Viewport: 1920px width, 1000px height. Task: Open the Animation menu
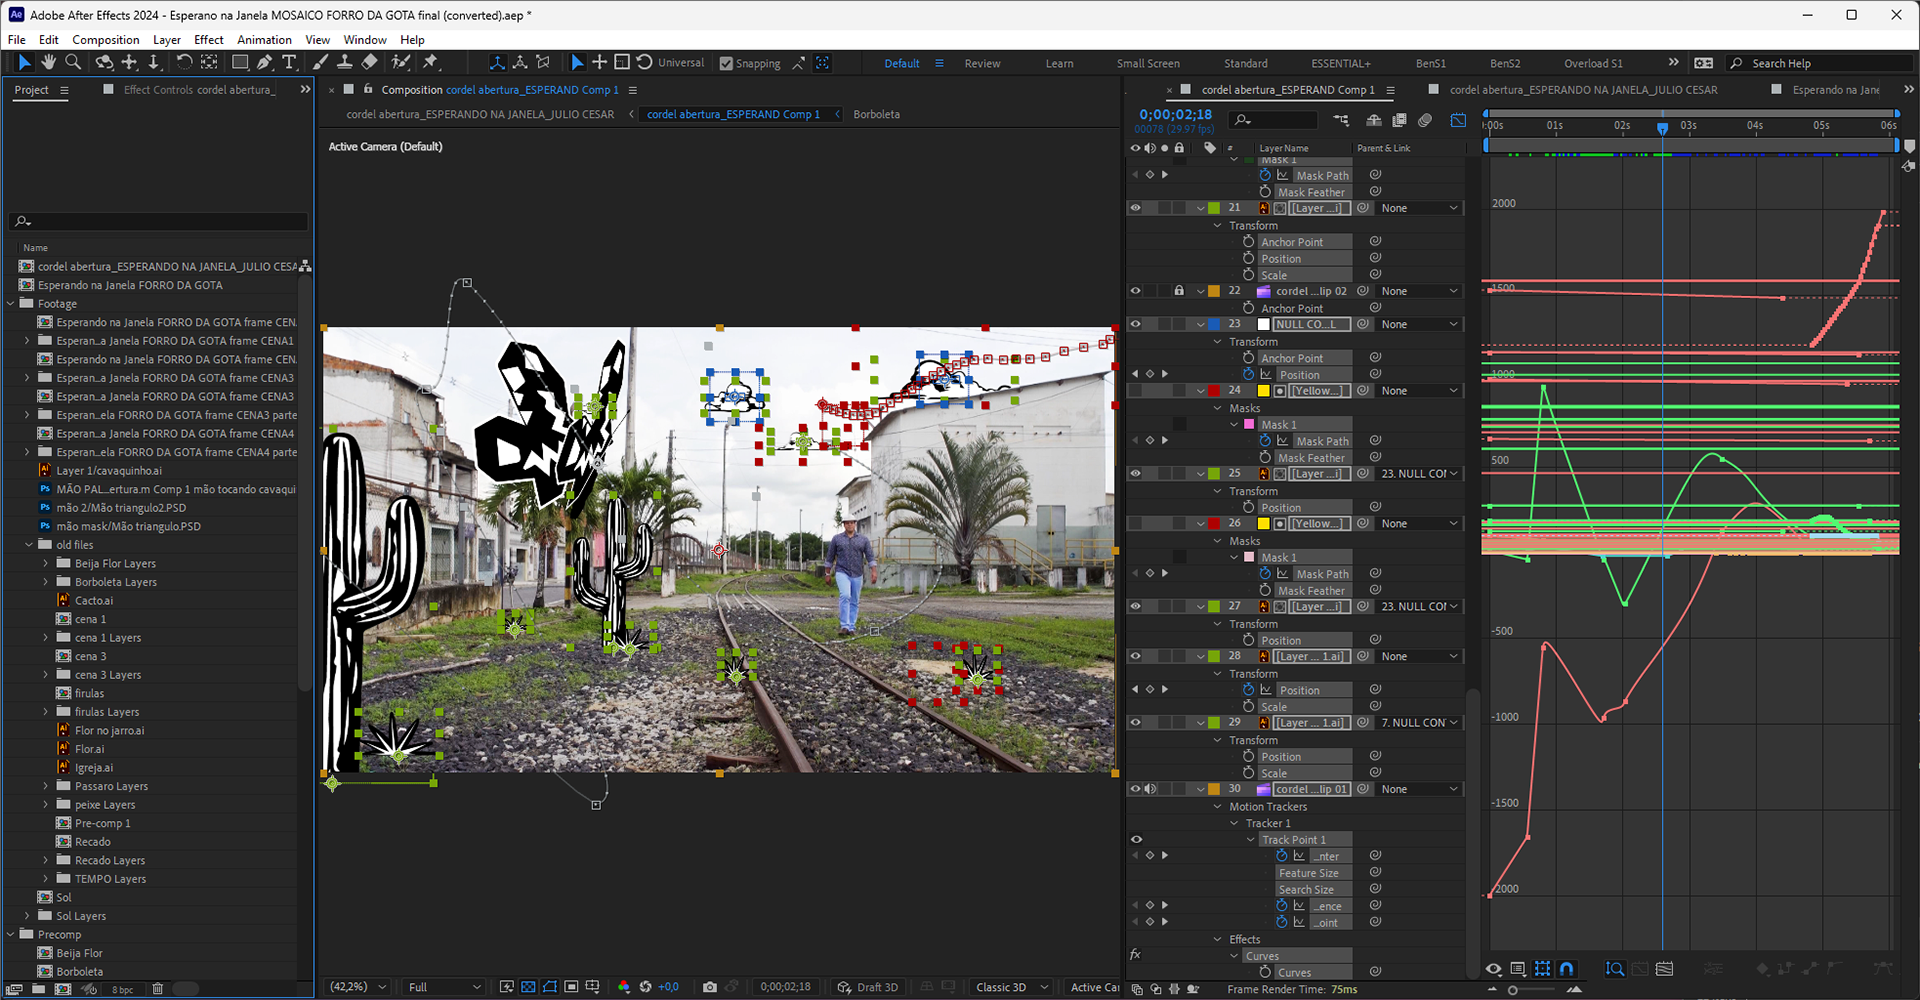(x=264, y=40)
